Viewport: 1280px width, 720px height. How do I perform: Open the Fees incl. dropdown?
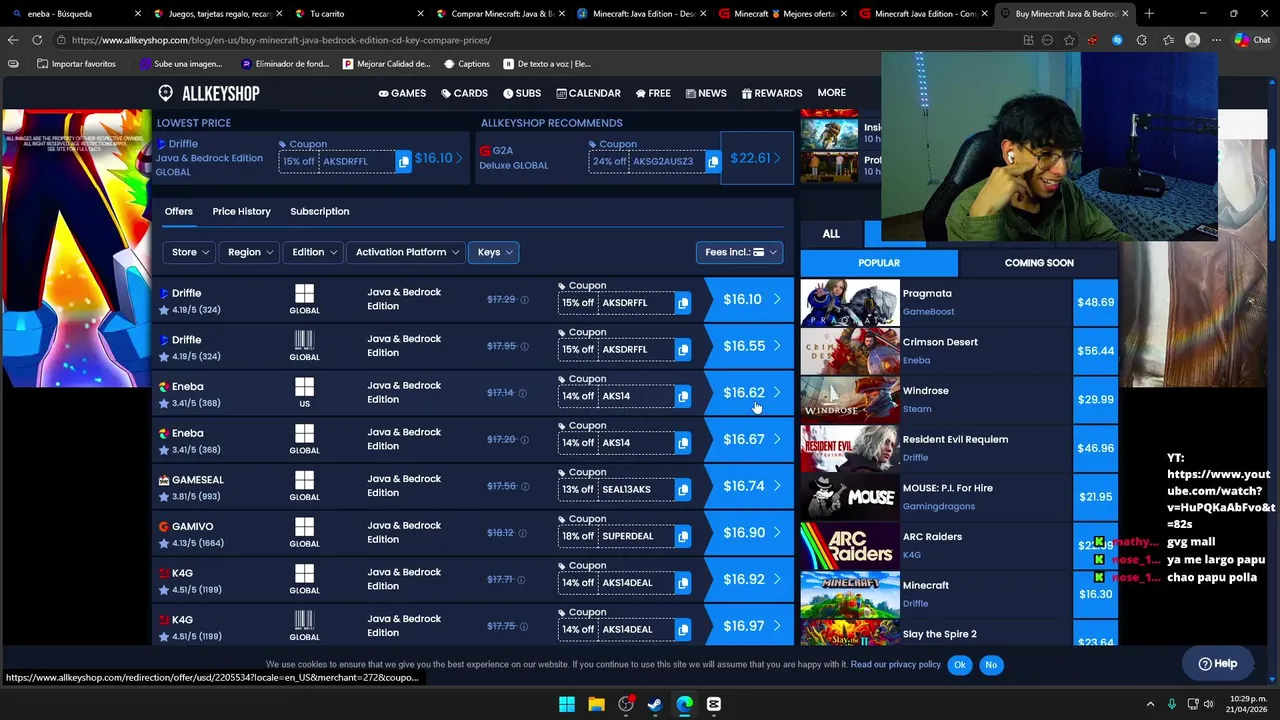click(740, 252)
